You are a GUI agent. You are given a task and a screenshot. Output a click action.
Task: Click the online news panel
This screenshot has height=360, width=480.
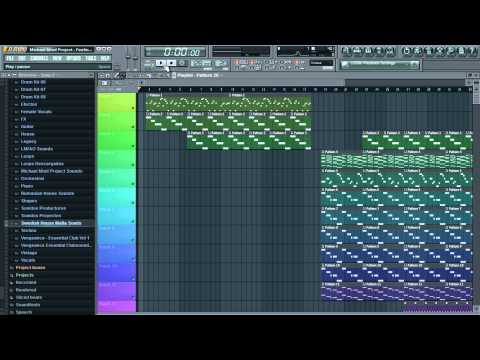(381, 64)
